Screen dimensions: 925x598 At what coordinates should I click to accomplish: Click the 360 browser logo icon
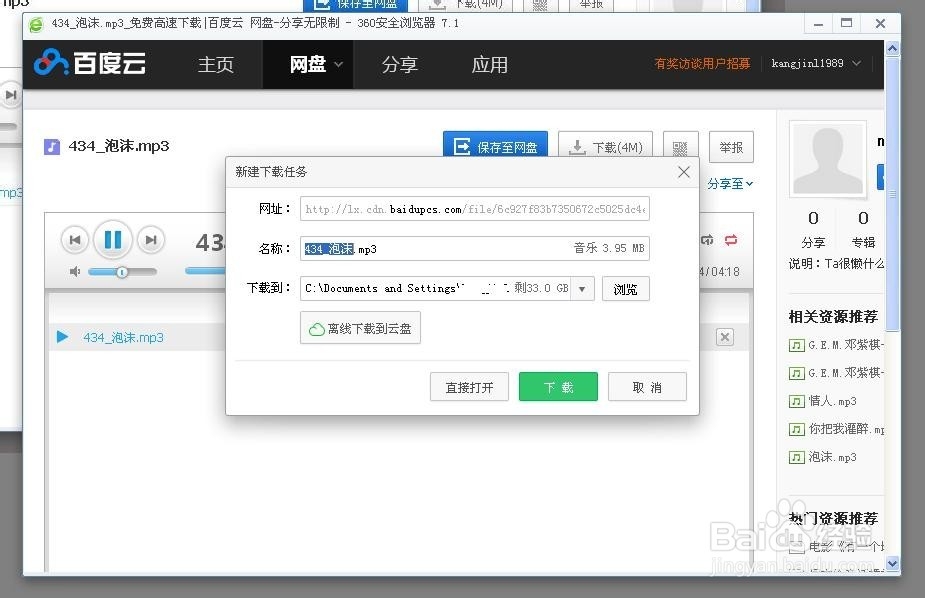pos(36,24)
